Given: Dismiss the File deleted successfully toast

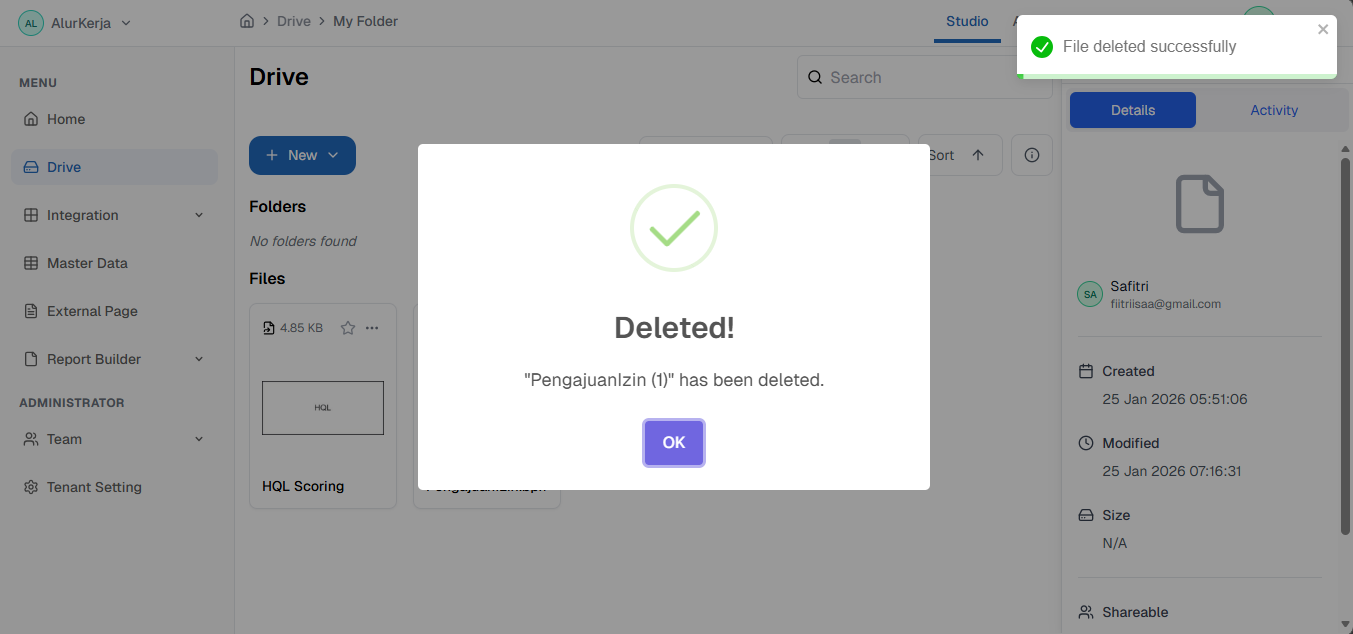Looking at the screenshot, I should coord(1323,30).
